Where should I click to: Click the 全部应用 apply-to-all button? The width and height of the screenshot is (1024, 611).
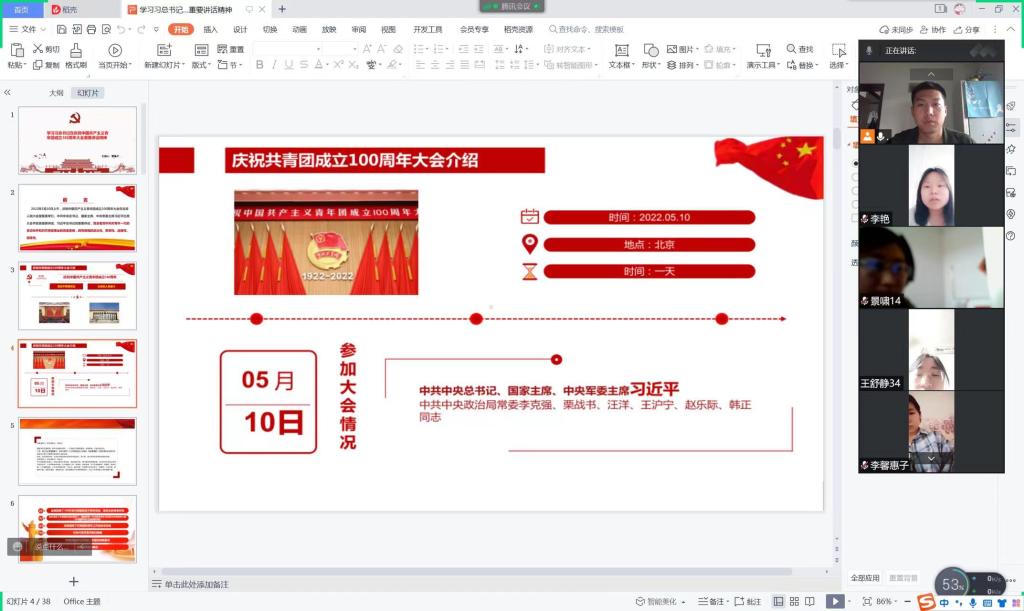point(865,578)
